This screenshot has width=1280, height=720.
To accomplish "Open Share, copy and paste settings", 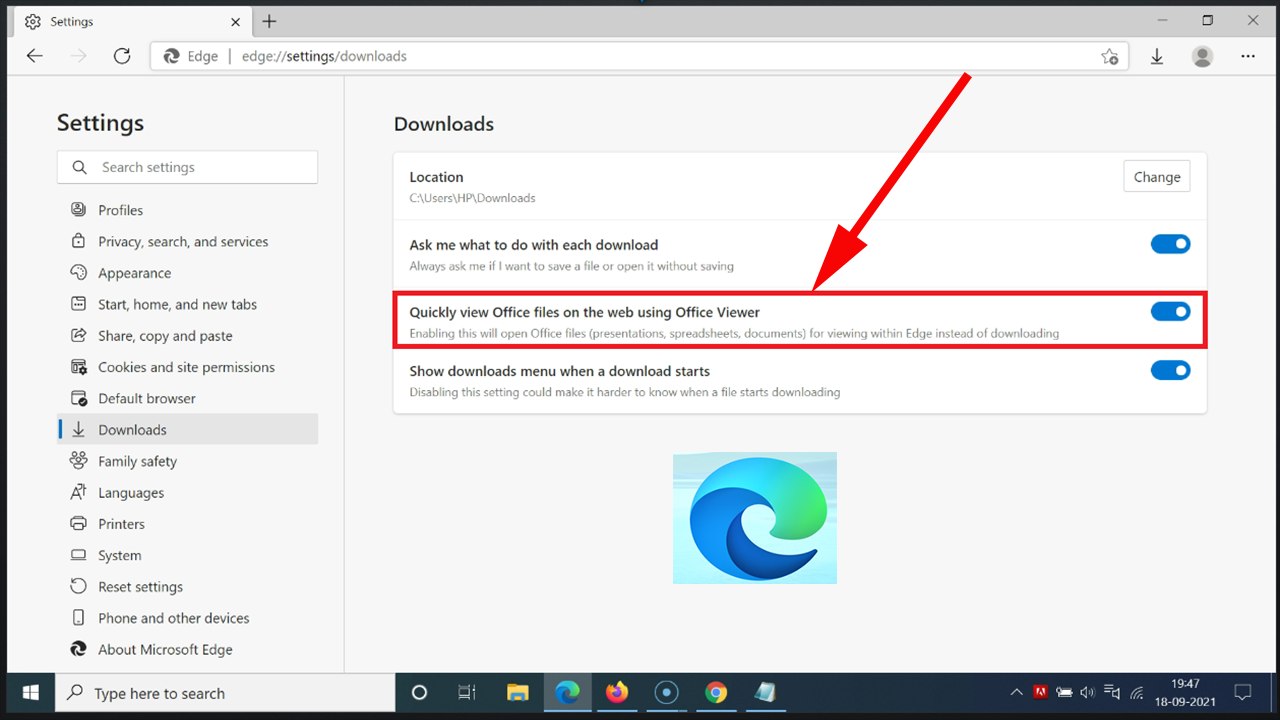I will (165, 336).
